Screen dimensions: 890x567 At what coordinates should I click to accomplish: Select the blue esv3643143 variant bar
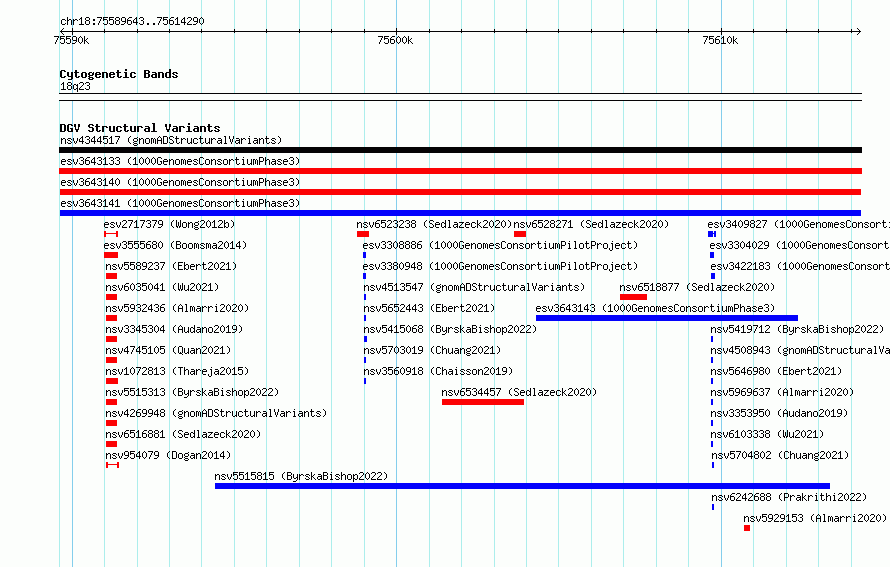667,318
